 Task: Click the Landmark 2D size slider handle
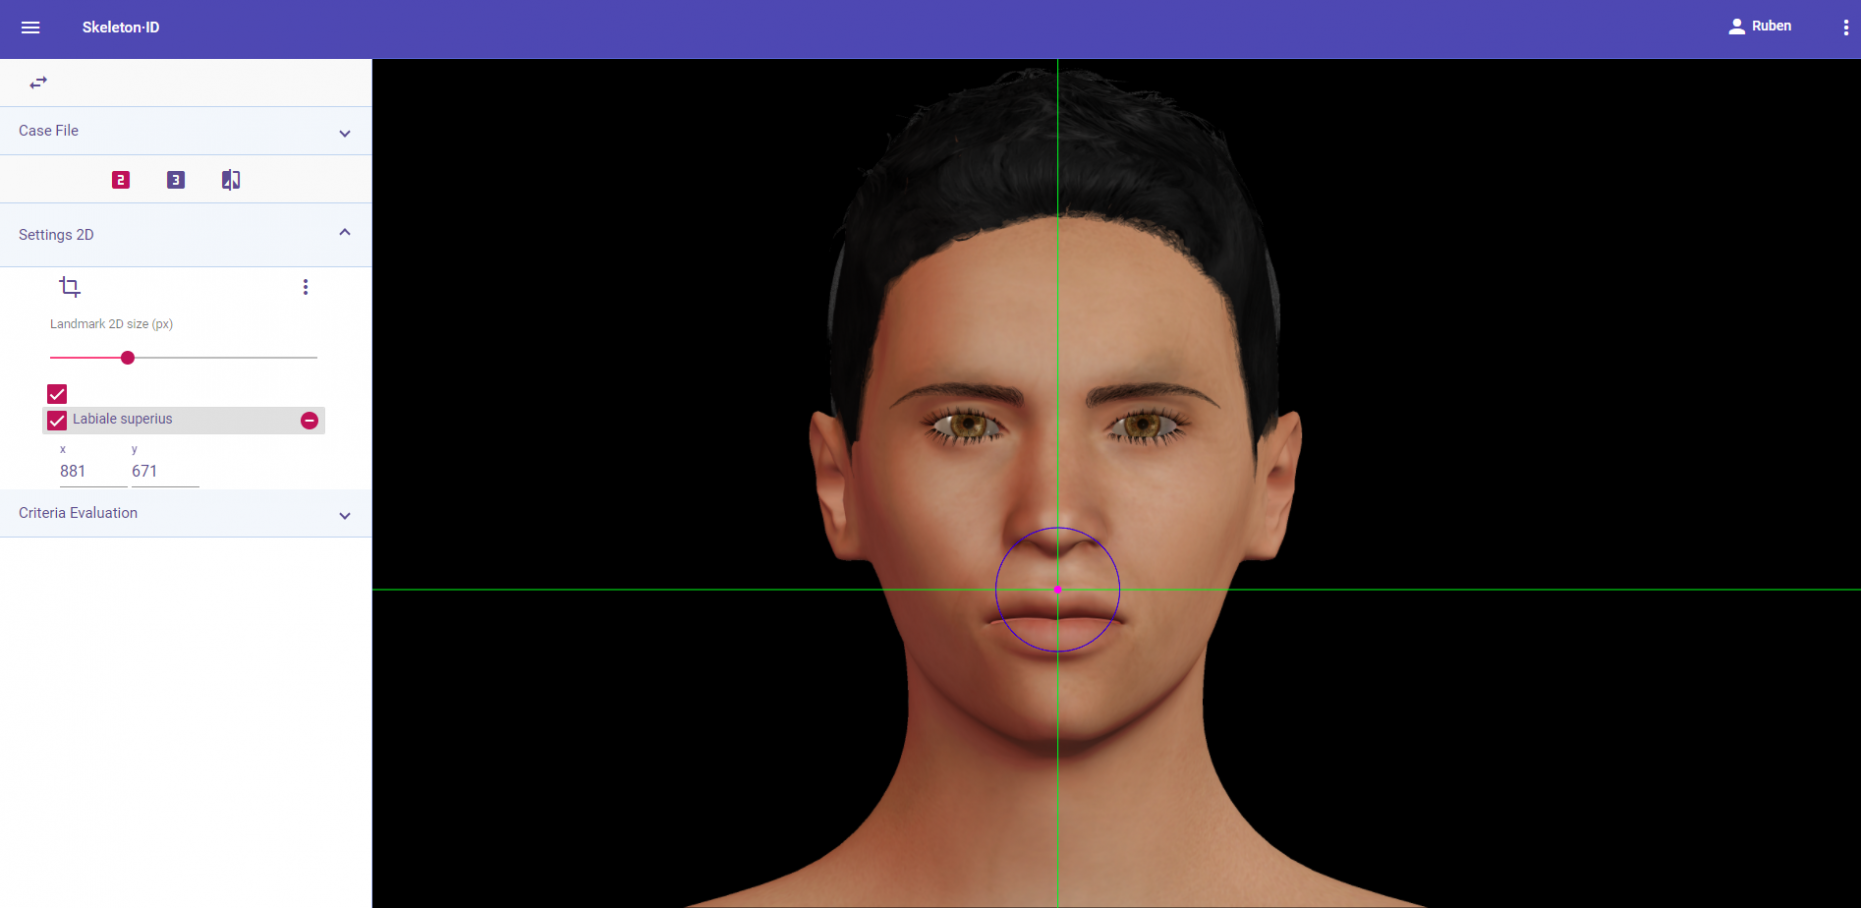tap(128, 358)
